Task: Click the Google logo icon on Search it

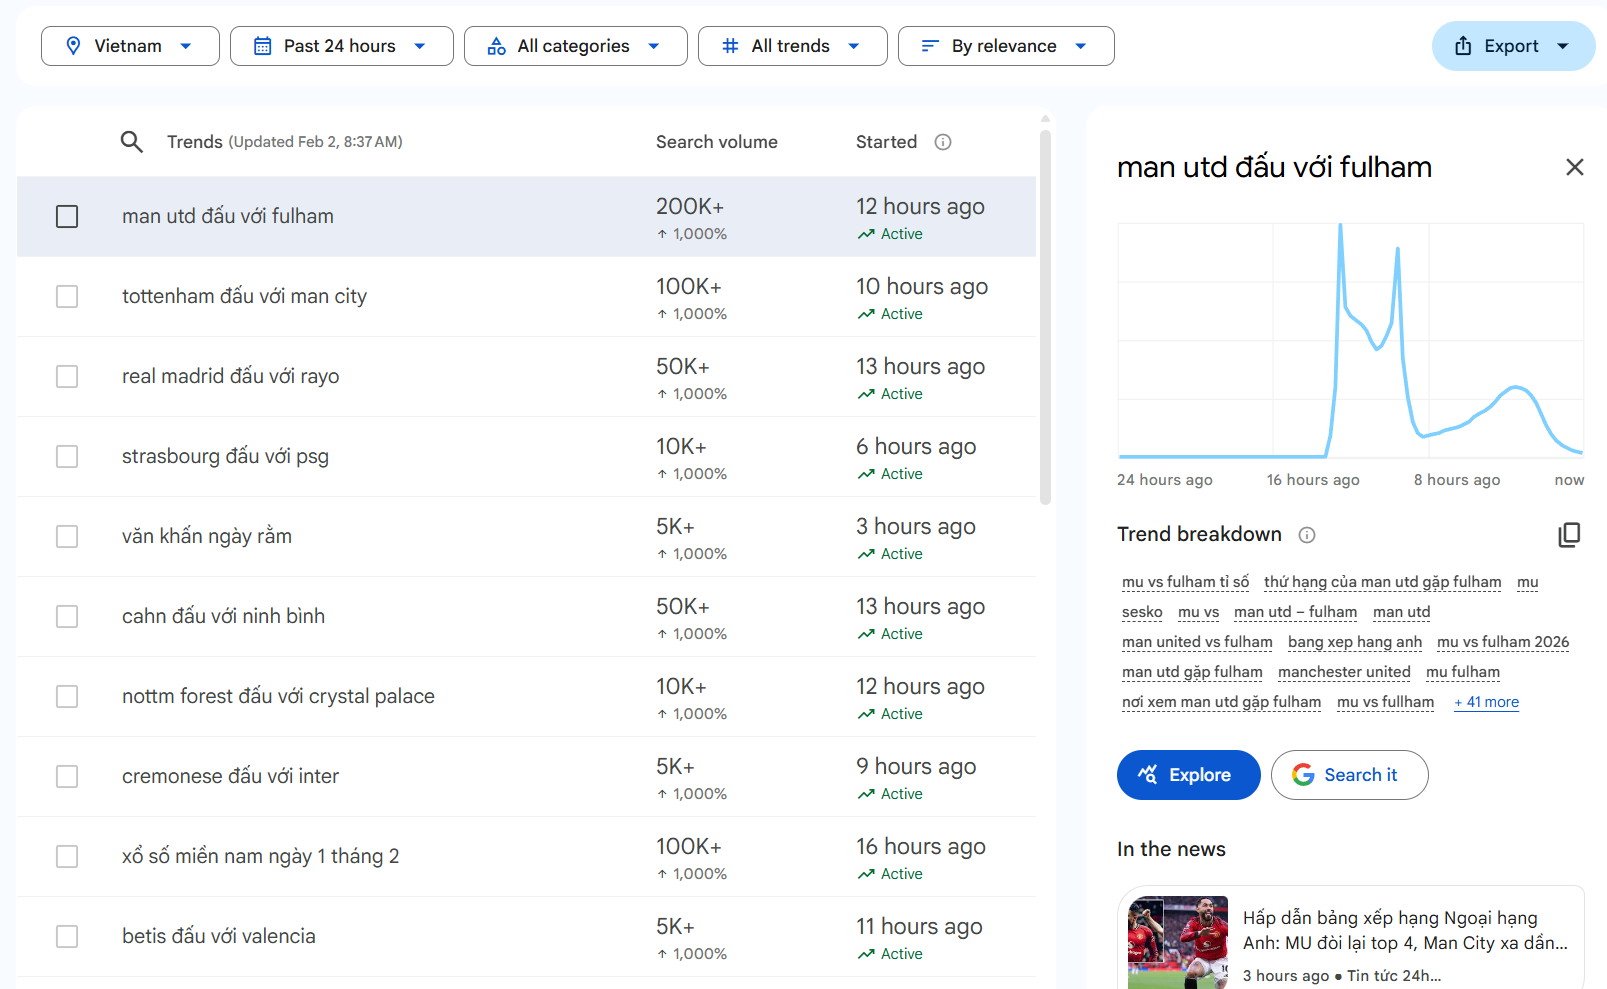Action: [x=1303, y=775]
